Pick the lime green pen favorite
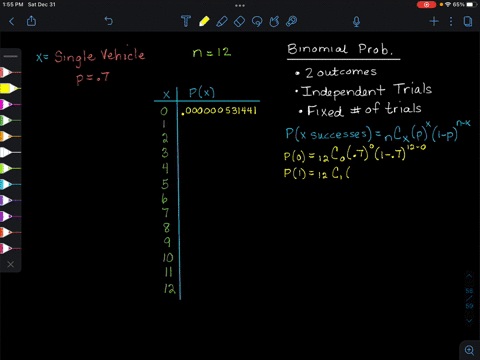 (10, 168)
